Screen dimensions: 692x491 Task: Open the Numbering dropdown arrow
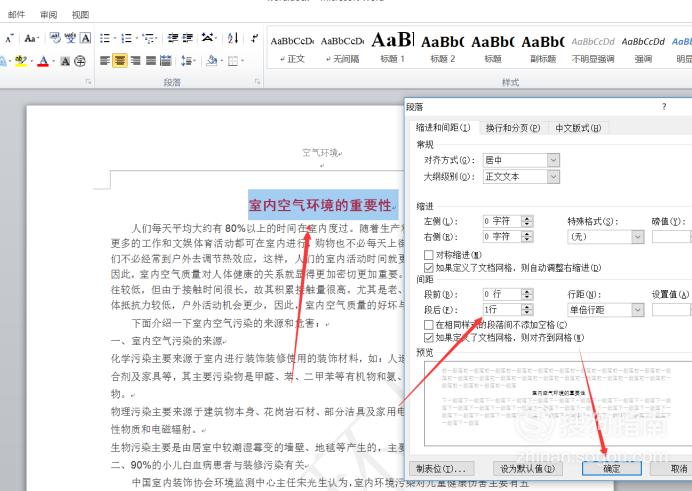137,39
